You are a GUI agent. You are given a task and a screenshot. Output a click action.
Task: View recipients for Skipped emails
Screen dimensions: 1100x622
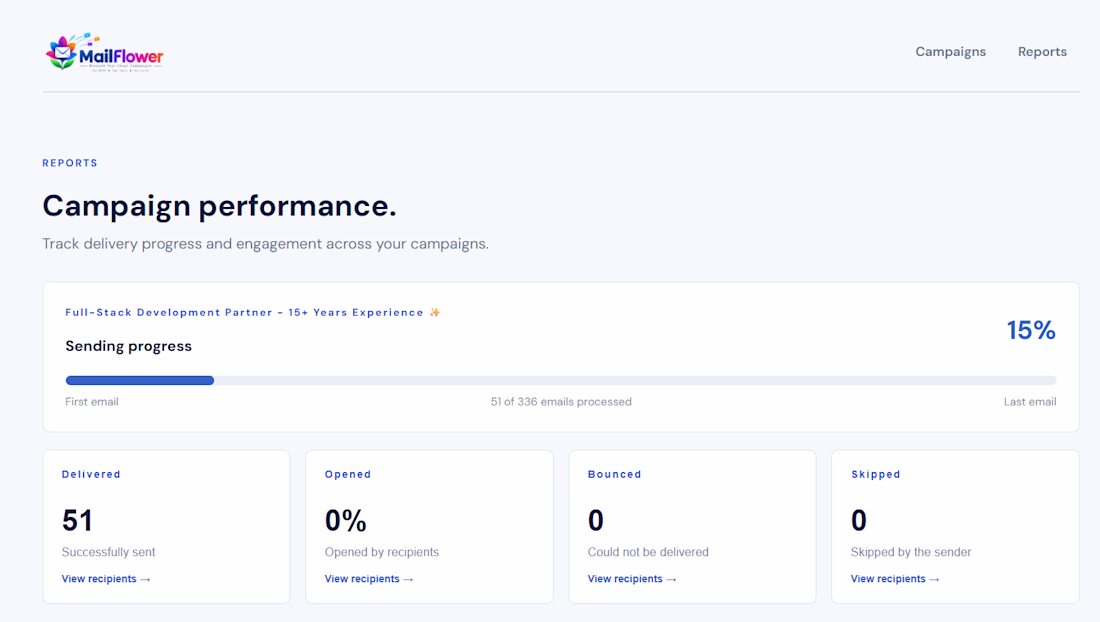(895, 579)
